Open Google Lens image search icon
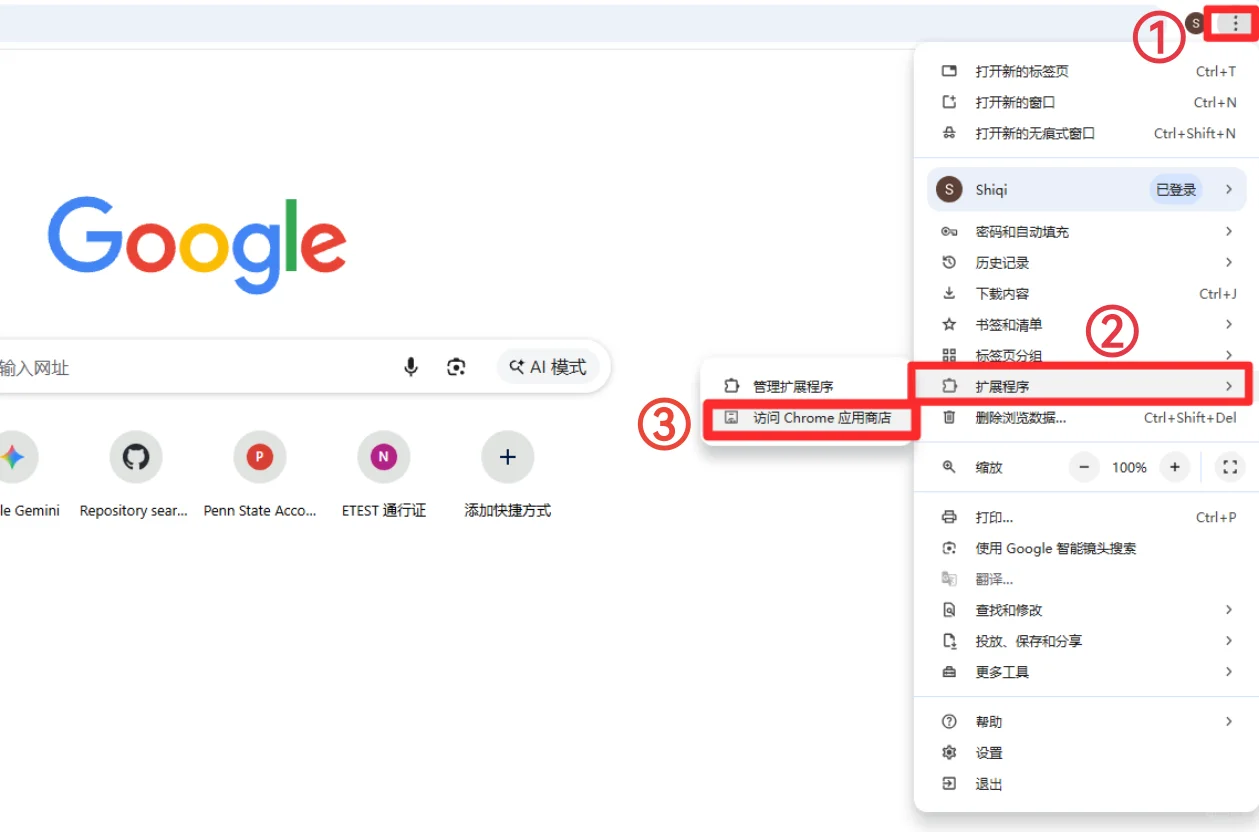 [456, 367]
